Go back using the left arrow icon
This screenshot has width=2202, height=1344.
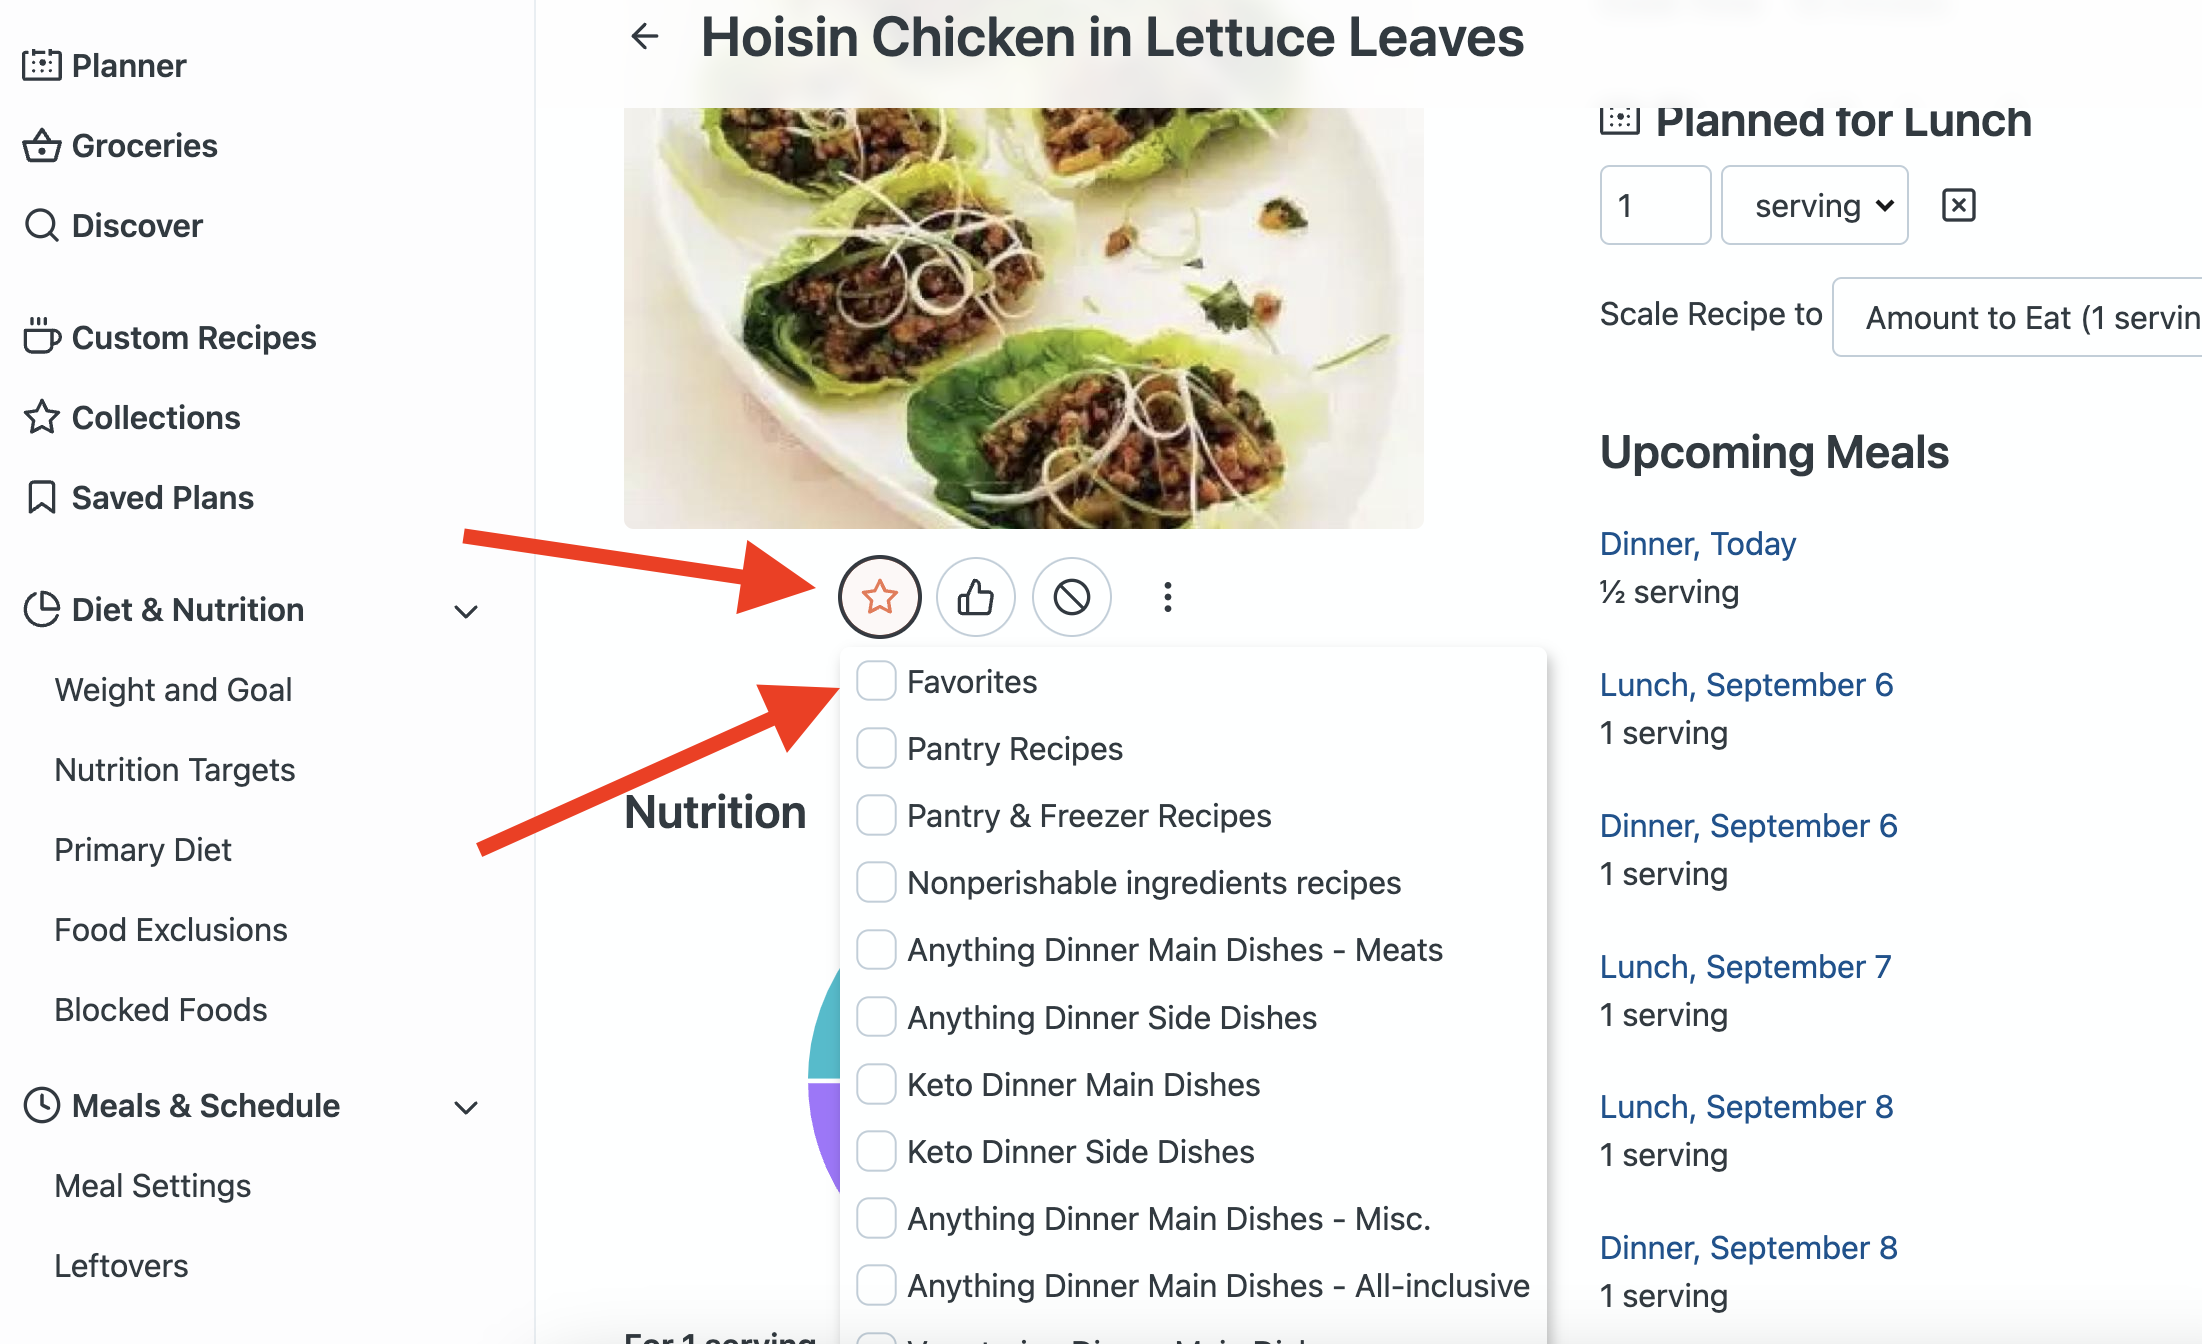pyautogui.click(x=645, y=37)
